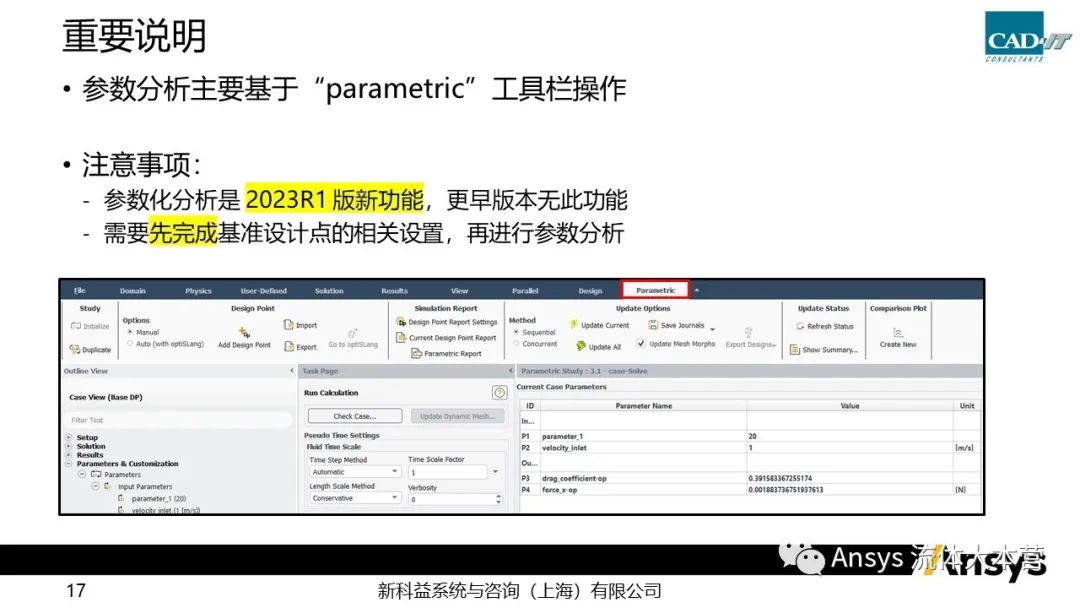Viewport: 1080px width, 608px height.
Task: Toggle the Update Mesh Morphs checkbox
Action: [x=641, y=343]
